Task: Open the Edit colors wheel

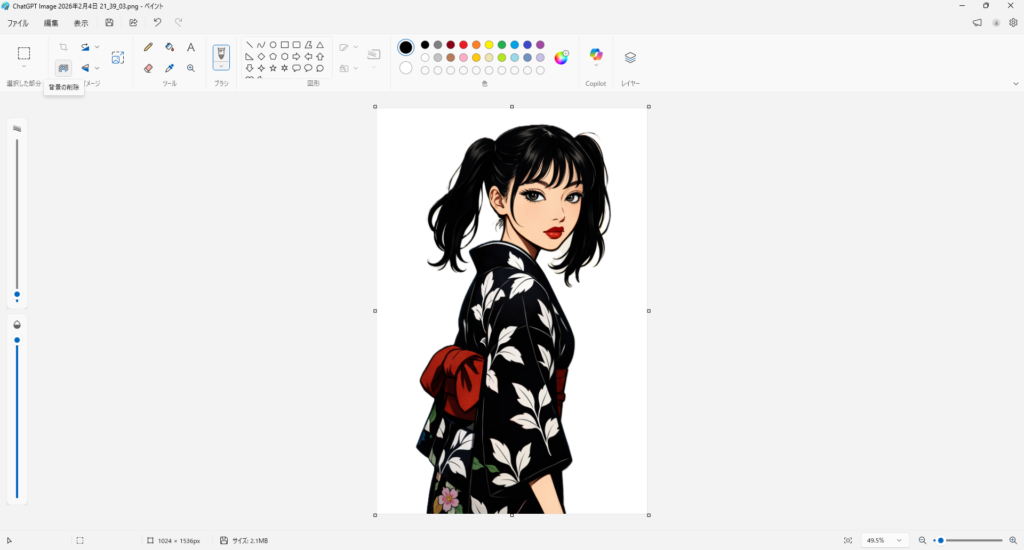Action: (x=561, y=57)
